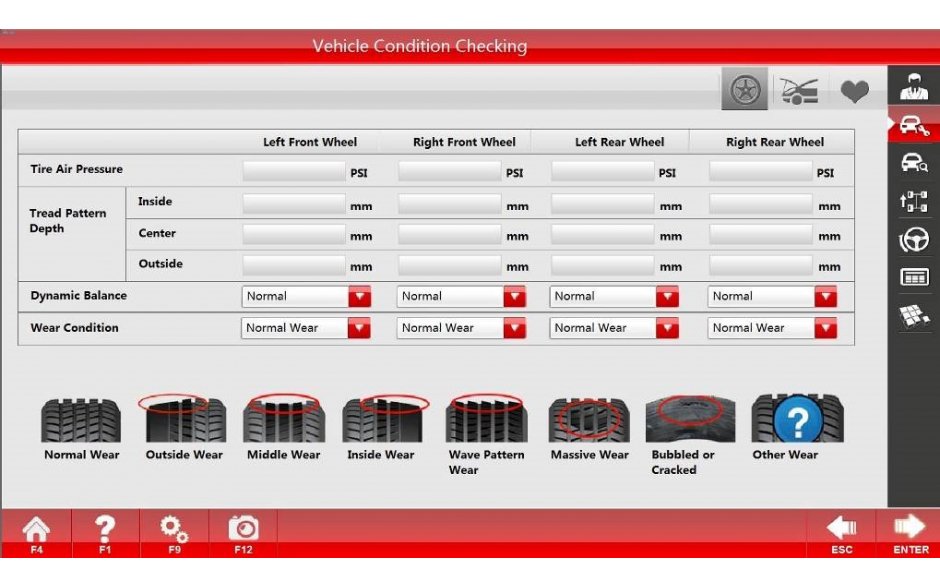Focus Left Rear Wheel Inside tread depth field

tap(602, 204)
